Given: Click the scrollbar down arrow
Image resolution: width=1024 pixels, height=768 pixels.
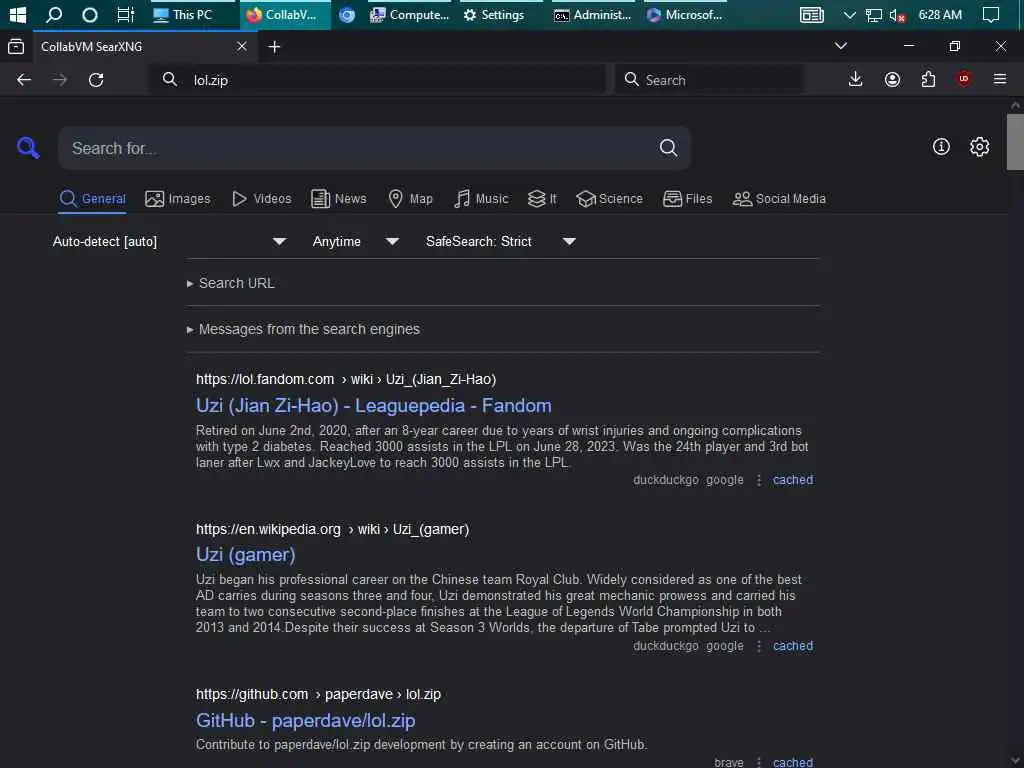Looking at the screenshot, I should 1015,760.
